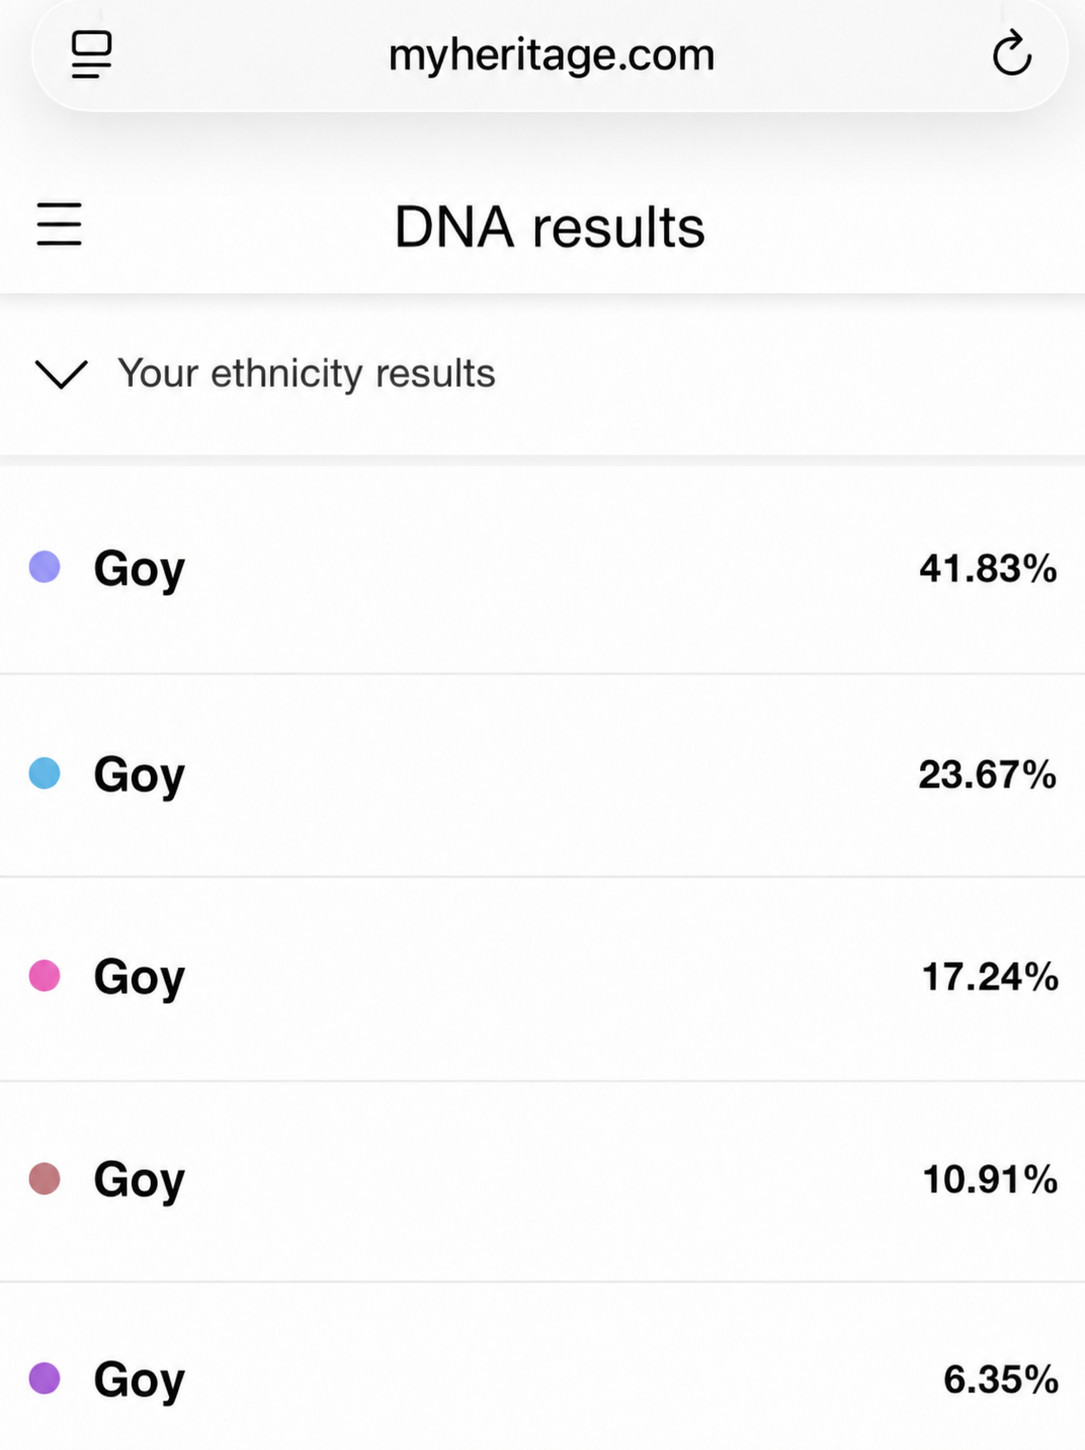Open the Goy entry with 23.67%

(x=542, y=775)
